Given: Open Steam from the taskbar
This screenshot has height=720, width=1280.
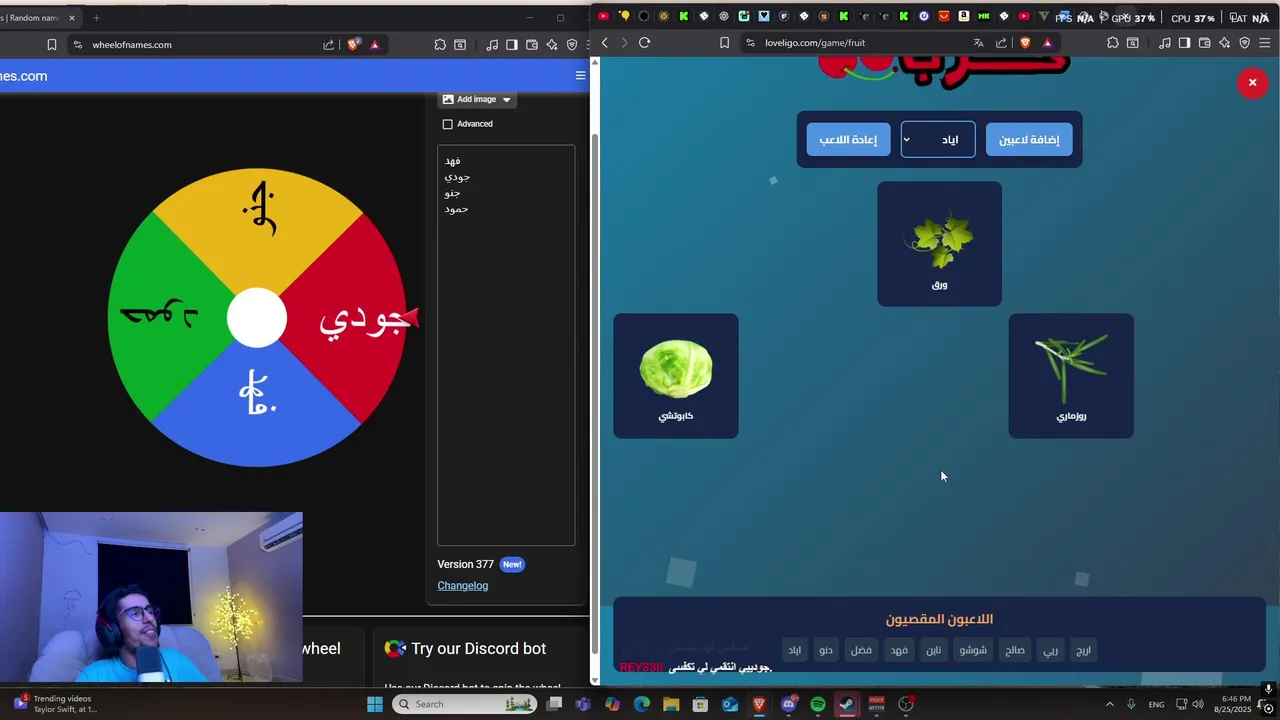Looking at the screenshot, I should tap(847, 704).
